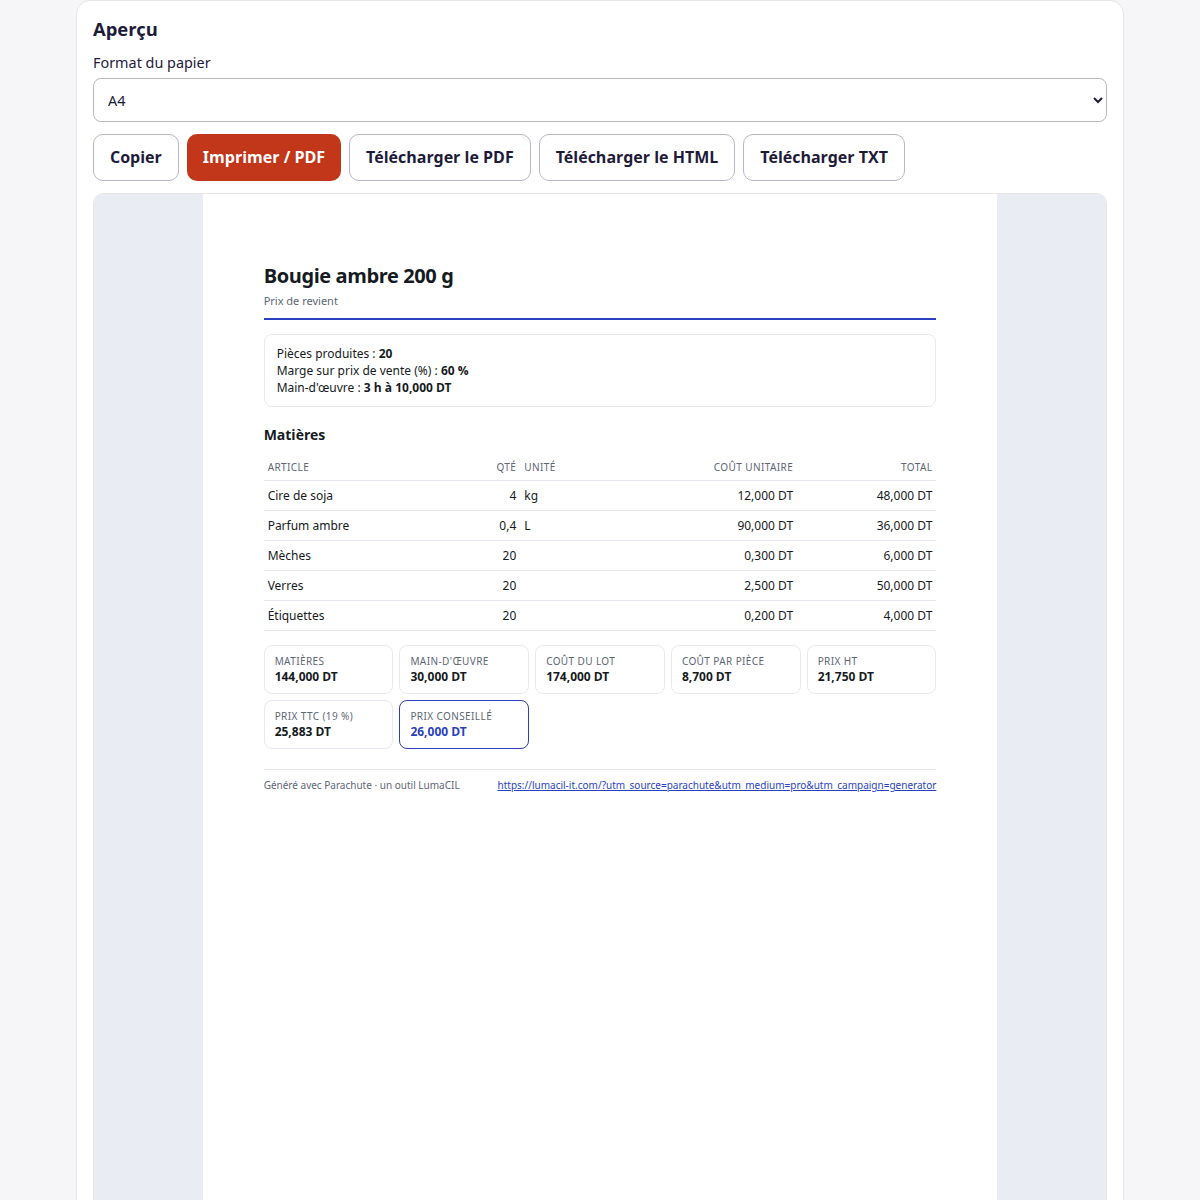Viewport: 1200px width, 1200px height.
Task: Click the "Étiquettes" article cell
Action: point(296,615)
